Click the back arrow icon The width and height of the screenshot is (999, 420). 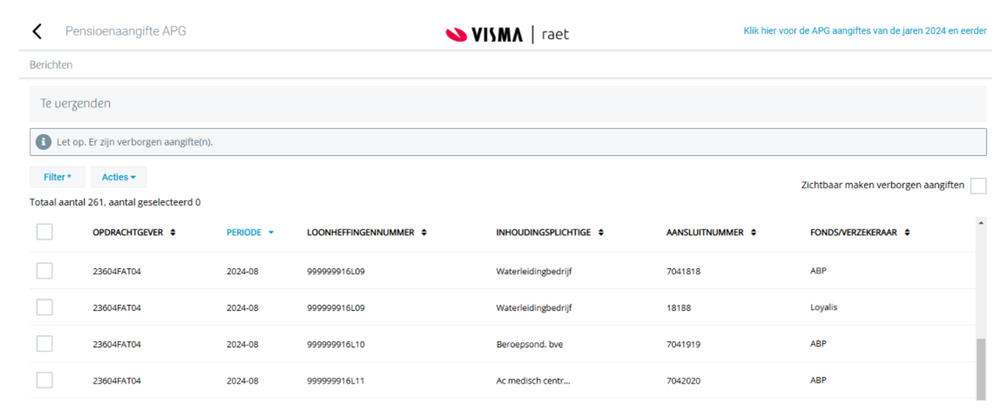coord(38,31)
